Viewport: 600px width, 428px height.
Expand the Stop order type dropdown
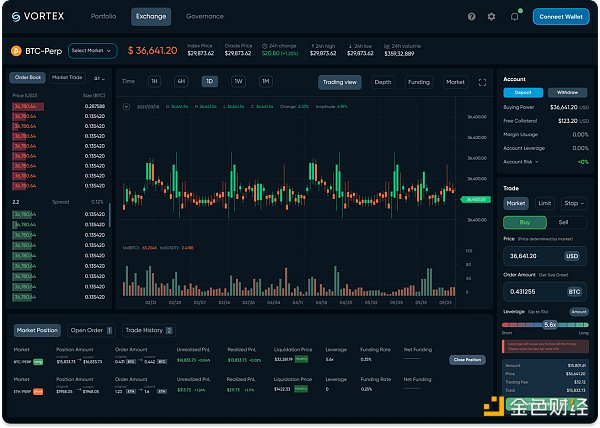click(573, 203)
